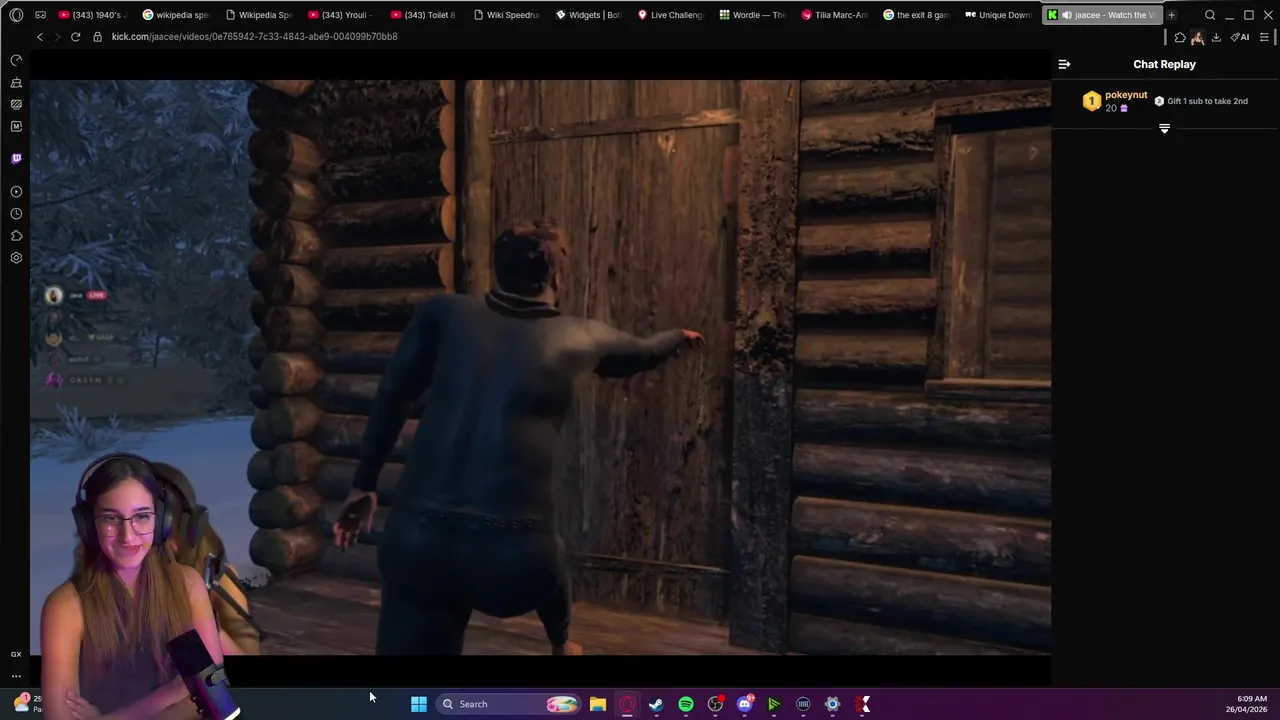Switch to the 'Unique Down' tab
Viewport: 1280px width, 720px height.
tap(999, 15)
